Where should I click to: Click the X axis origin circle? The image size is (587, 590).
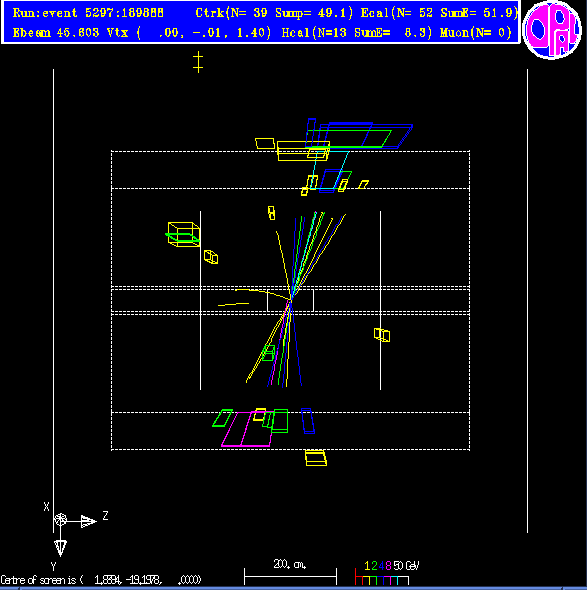click(x=60, y=520)
